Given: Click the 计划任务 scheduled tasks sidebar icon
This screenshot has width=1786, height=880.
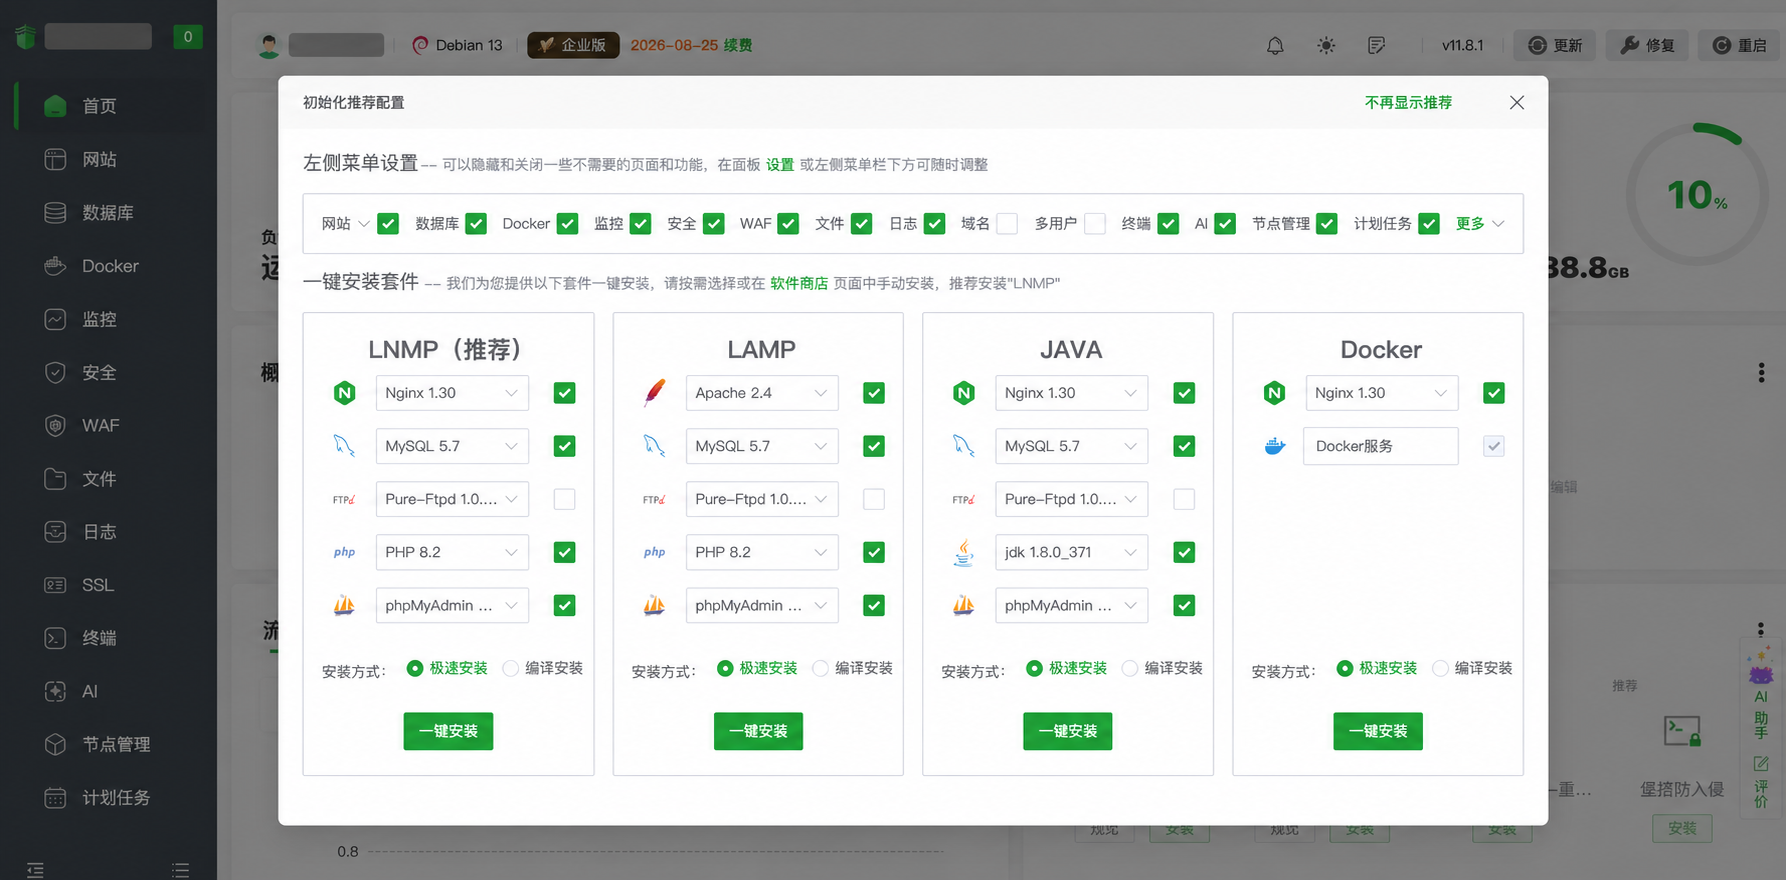Looking at the screenshot, I should (55, 797).
